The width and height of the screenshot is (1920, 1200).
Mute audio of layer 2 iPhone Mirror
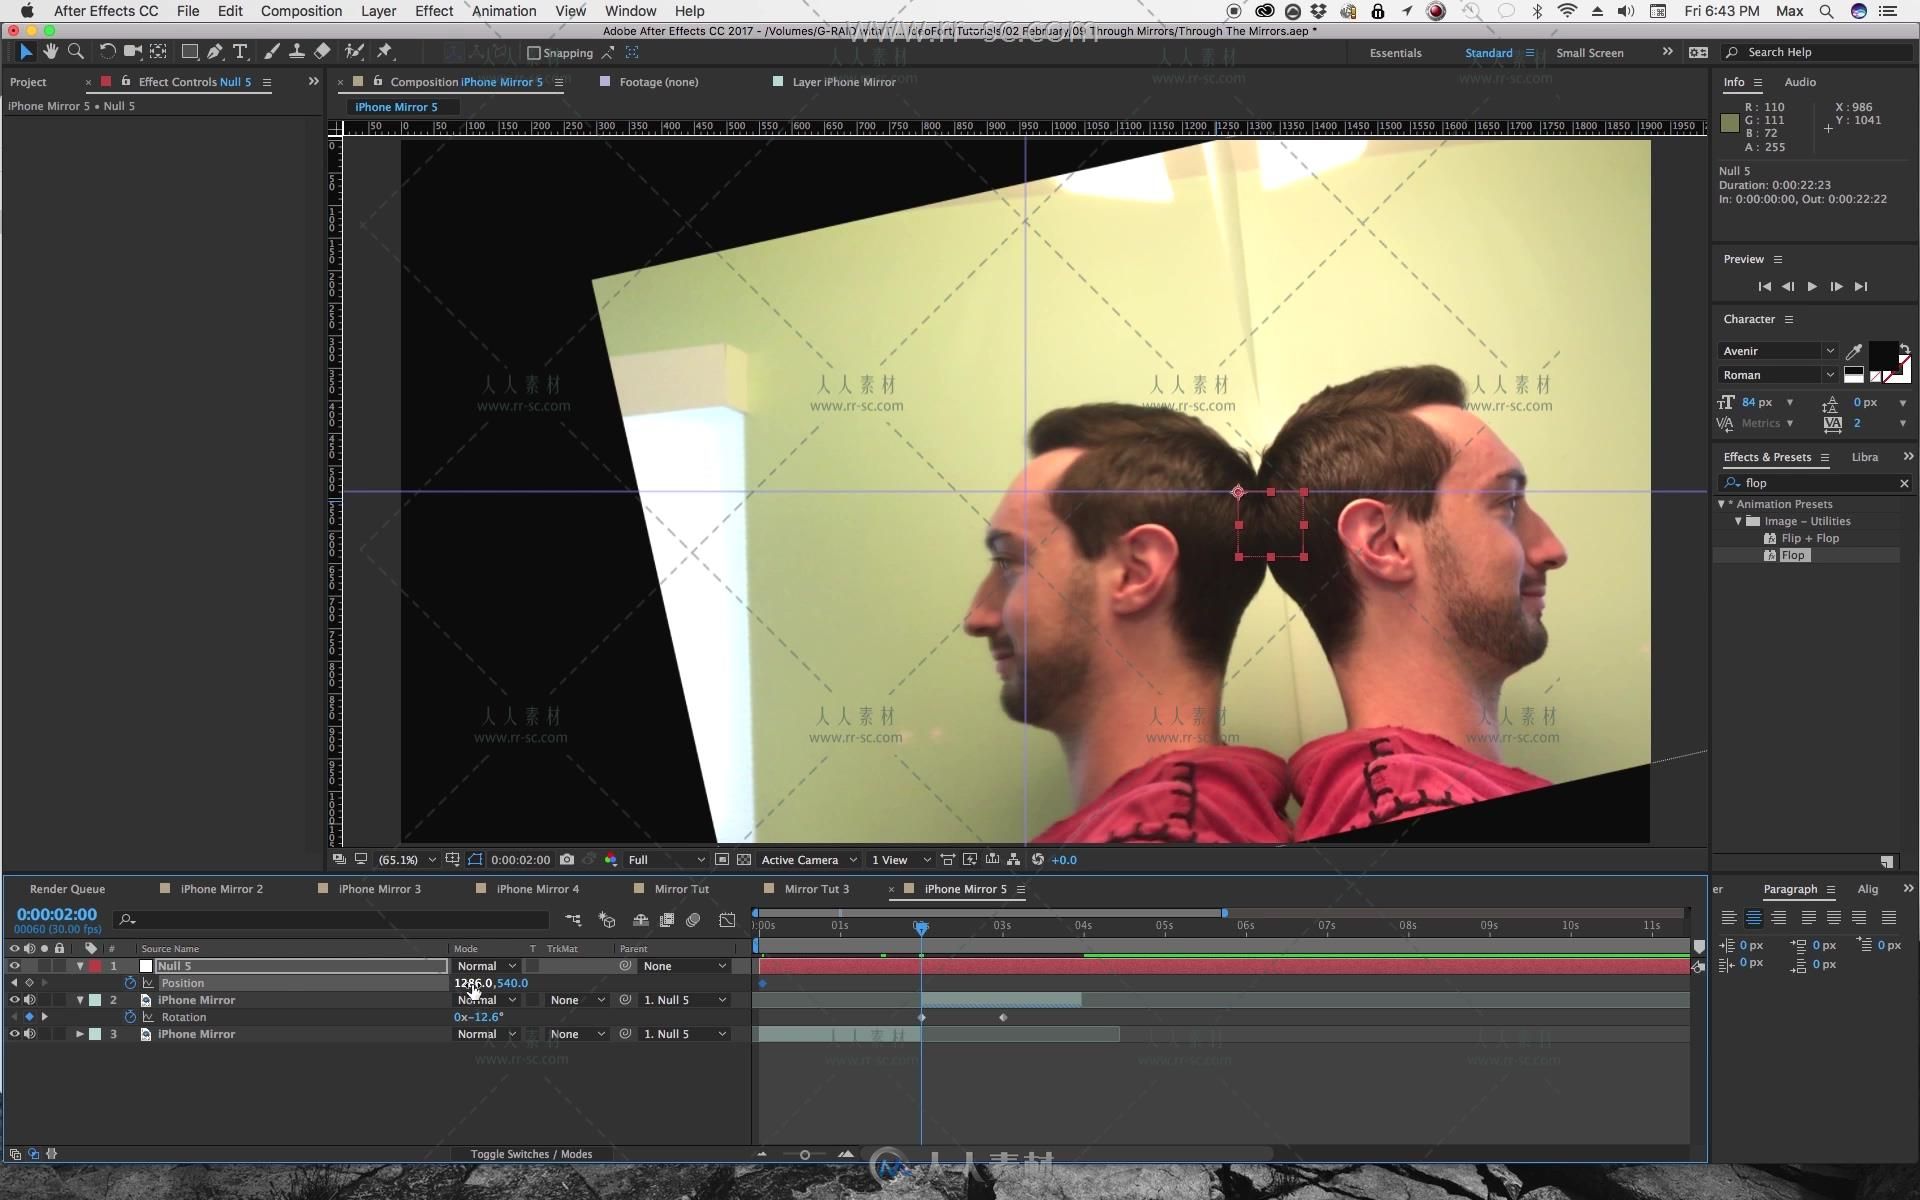point(30,1000)
